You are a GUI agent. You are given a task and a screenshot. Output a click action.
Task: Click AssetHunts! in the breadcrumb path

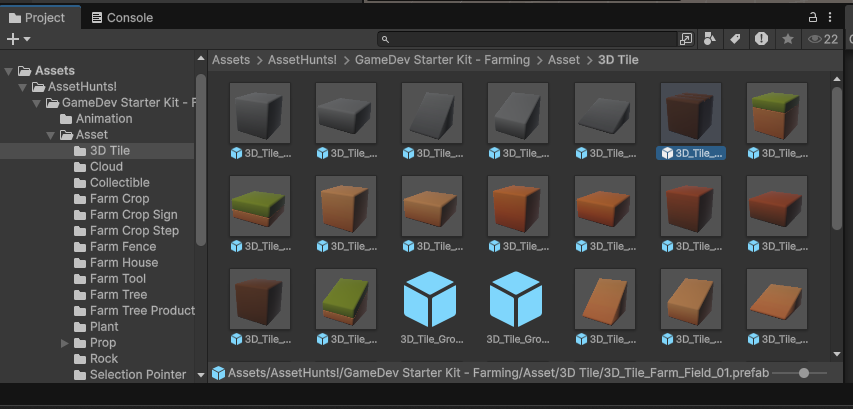pyautogui.click(x=304, y=60)
